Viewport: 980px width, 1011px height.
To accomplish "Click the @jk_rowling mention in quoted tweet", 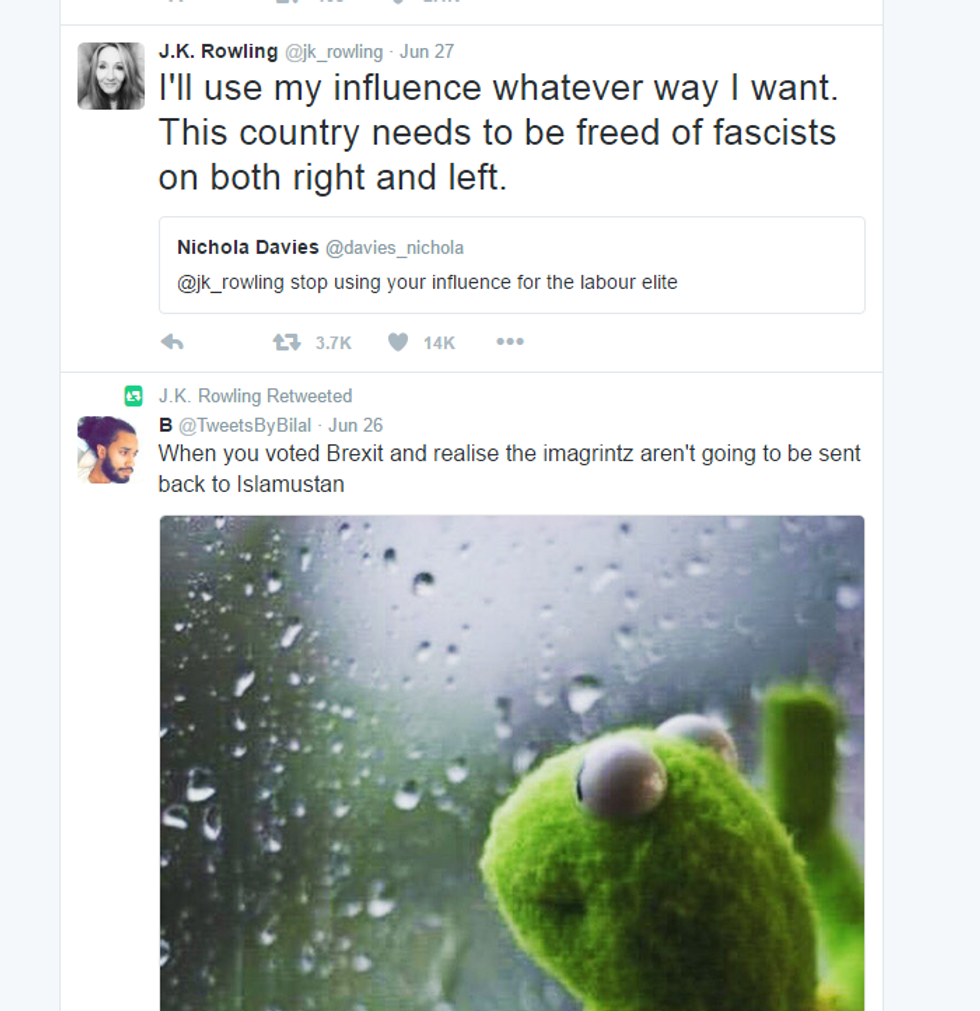I will (230, 283).
